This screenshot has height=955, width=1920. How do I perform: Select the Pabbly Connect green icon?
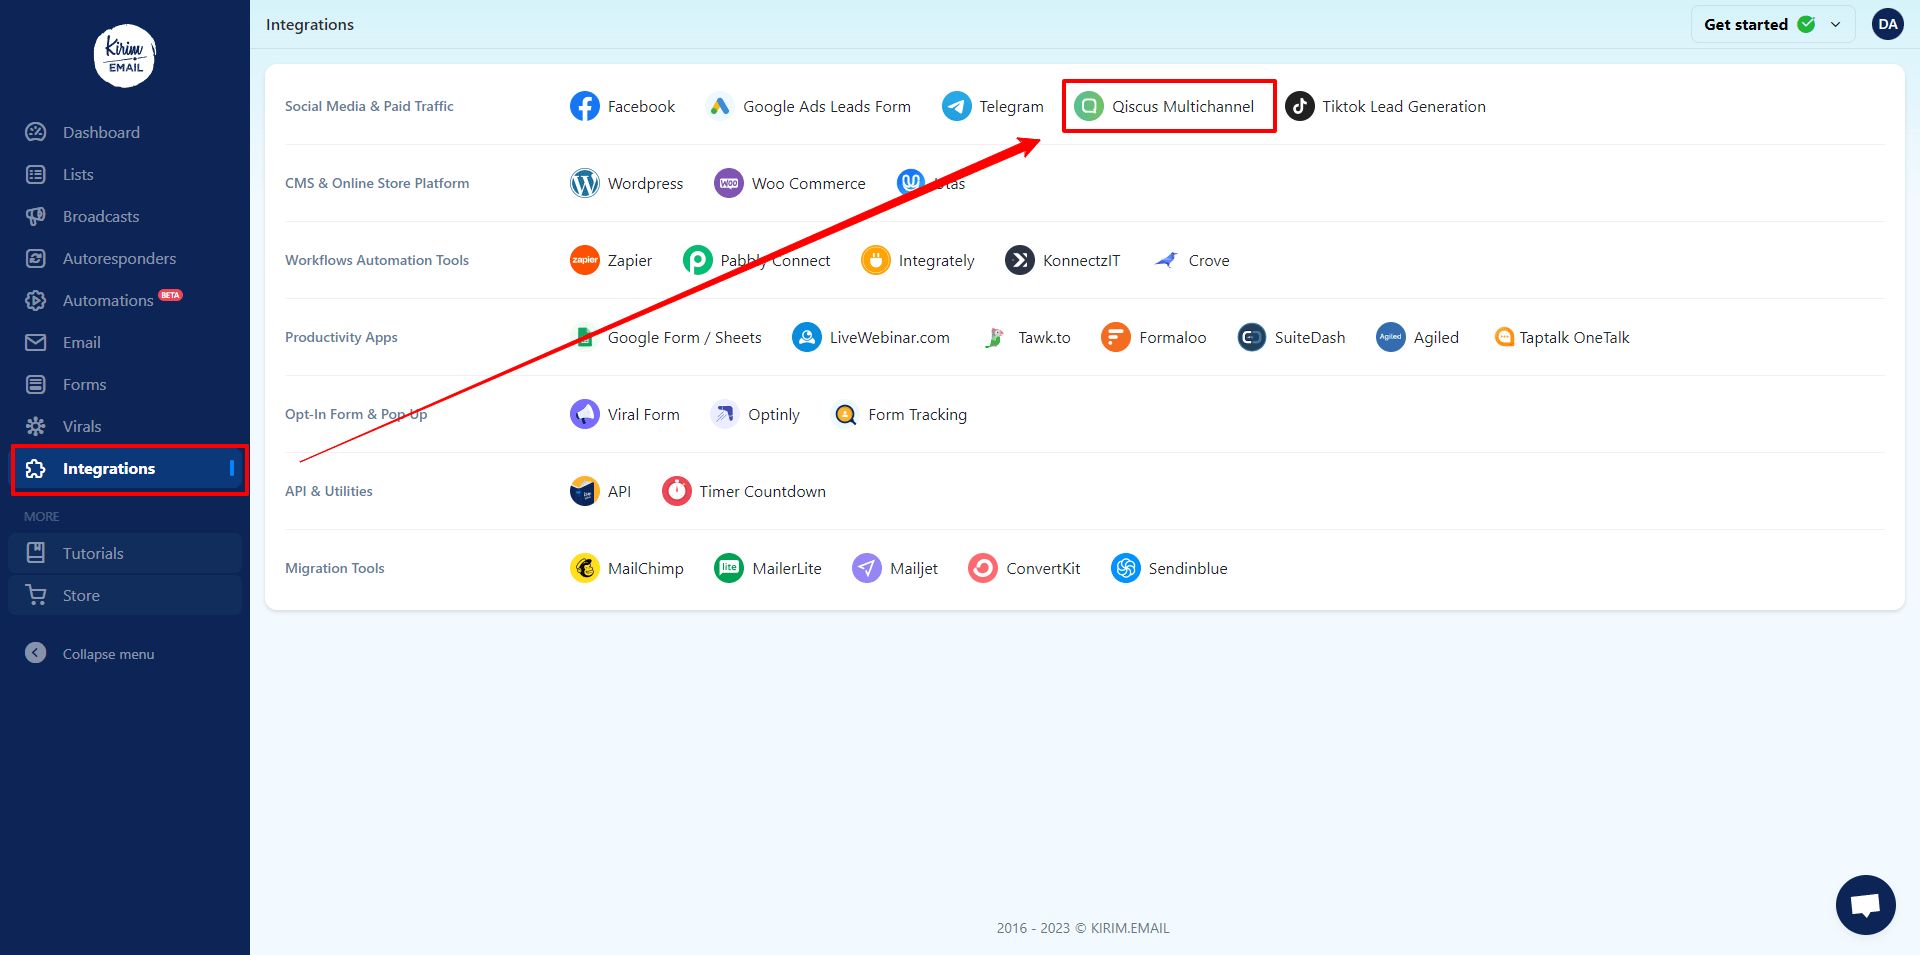click(698, 260)
